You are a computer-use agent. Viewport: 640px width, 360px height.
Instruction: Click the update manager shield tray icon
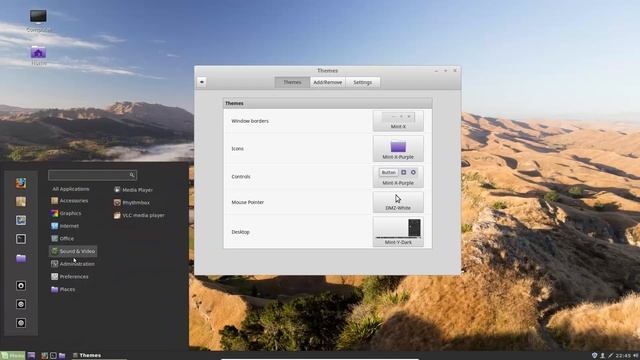click(x=594, y=356)
